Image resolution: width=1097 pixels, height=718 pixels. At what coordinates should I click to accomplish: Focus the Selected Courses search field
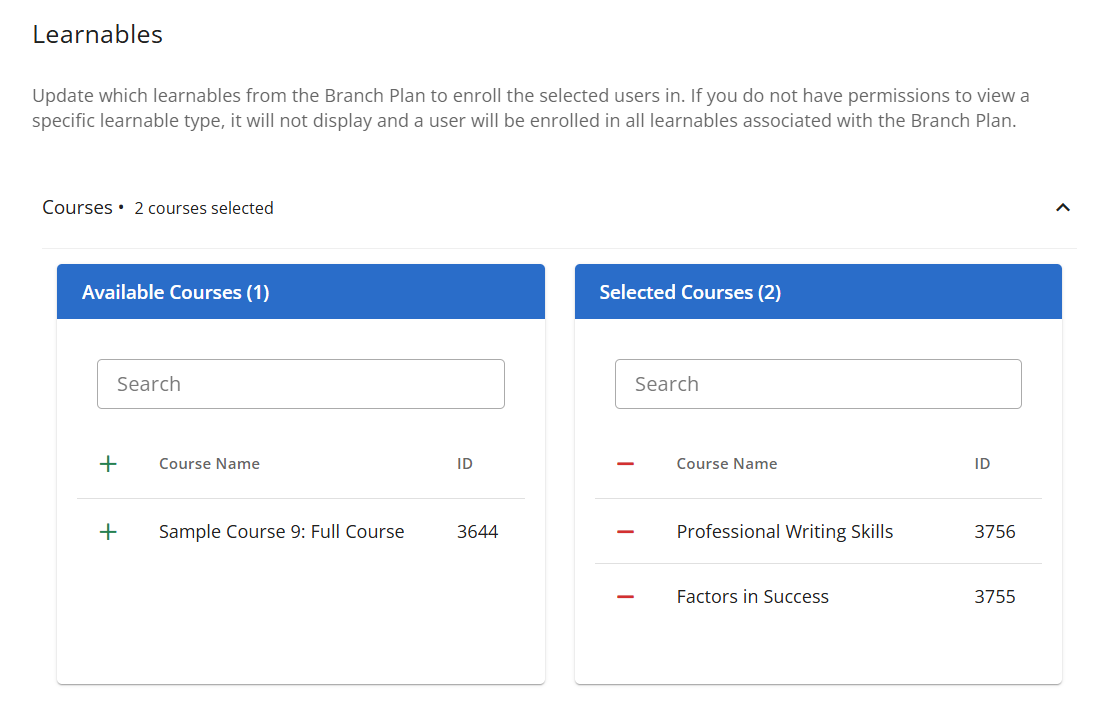point(818,384)
